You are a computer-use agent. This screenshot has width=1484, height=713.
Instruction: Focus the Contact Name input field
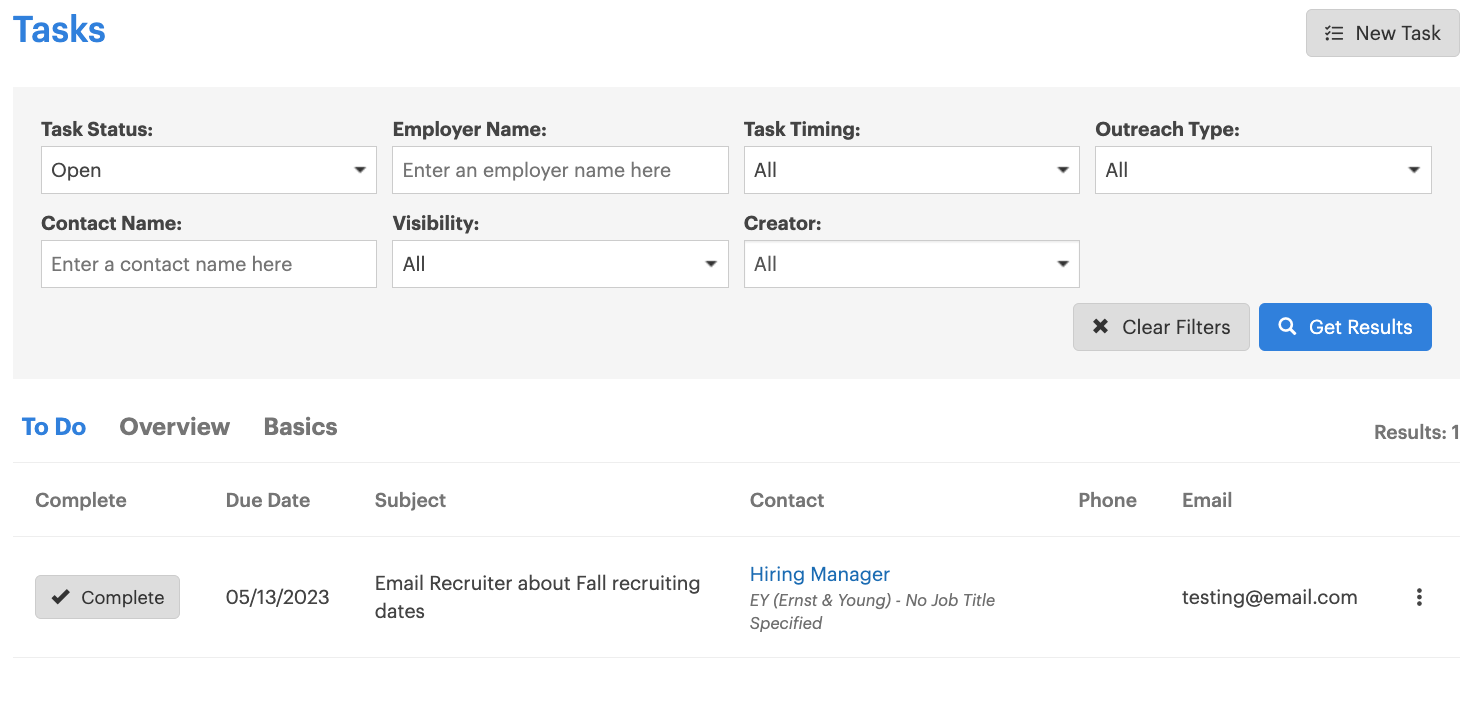pyautogui.click(x=209, y=264)
